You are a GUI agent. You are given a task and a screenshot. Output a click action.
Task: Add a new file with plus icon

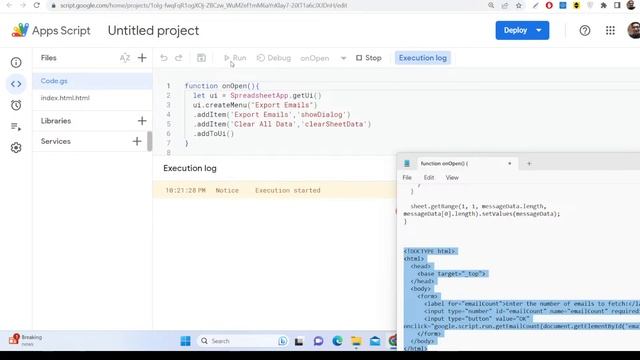coord(142,58)
